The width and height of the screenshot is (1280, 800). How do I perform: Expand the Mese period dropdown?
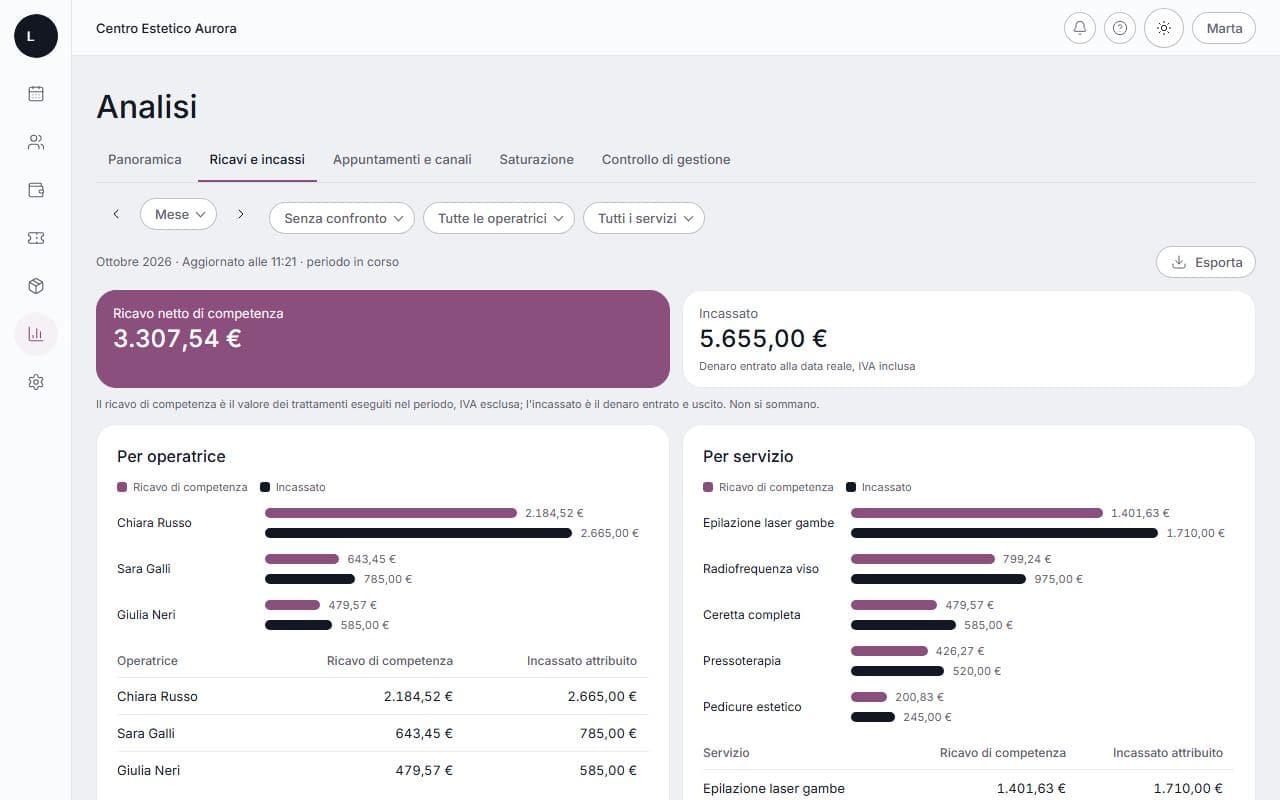pyautogui.click(x=179, y=214)
